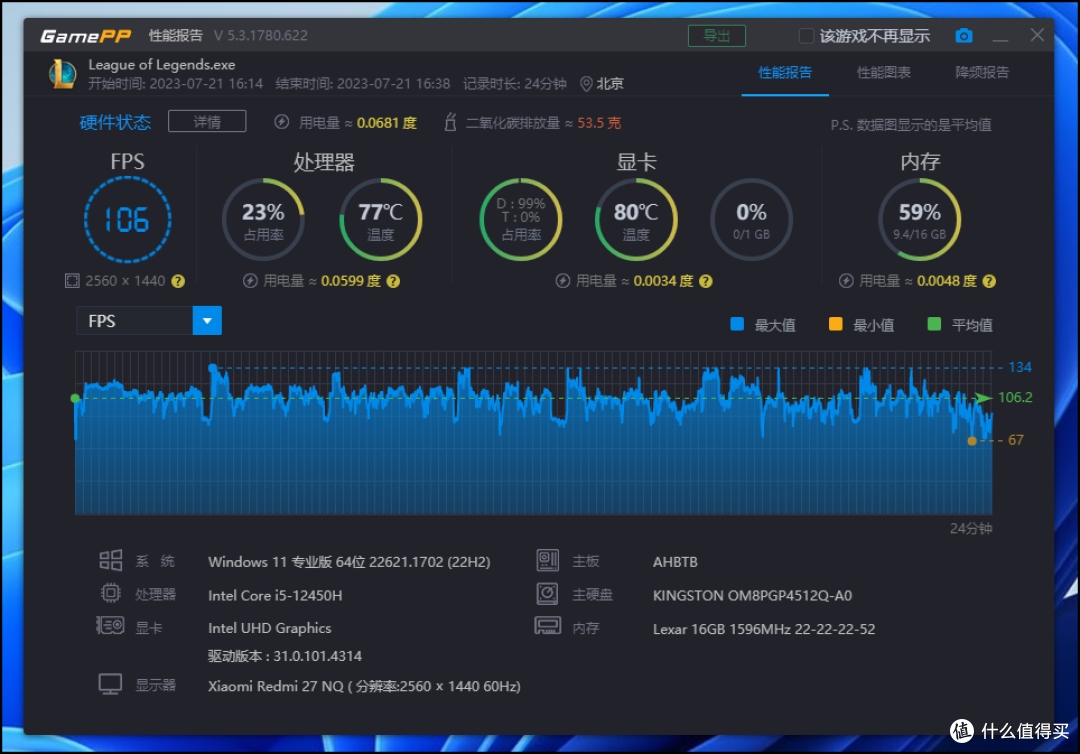Switch to the 降频报告 tab

[x=982, y=72]
